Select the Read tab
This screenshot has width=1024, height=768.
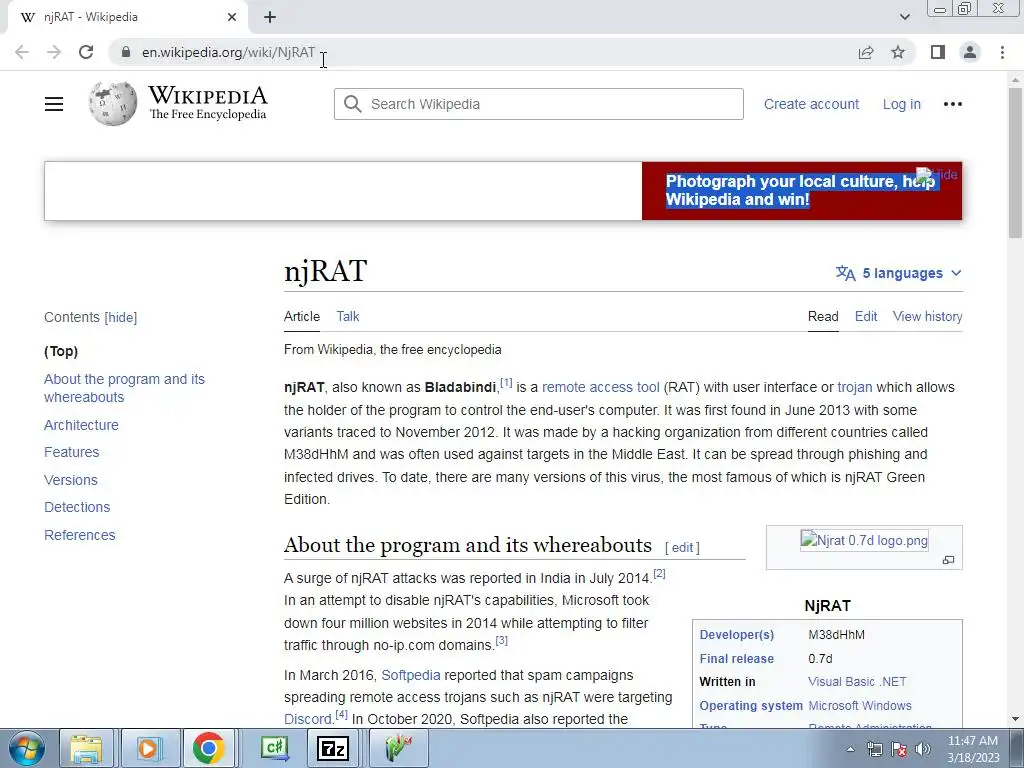click(x=823, y=316)
